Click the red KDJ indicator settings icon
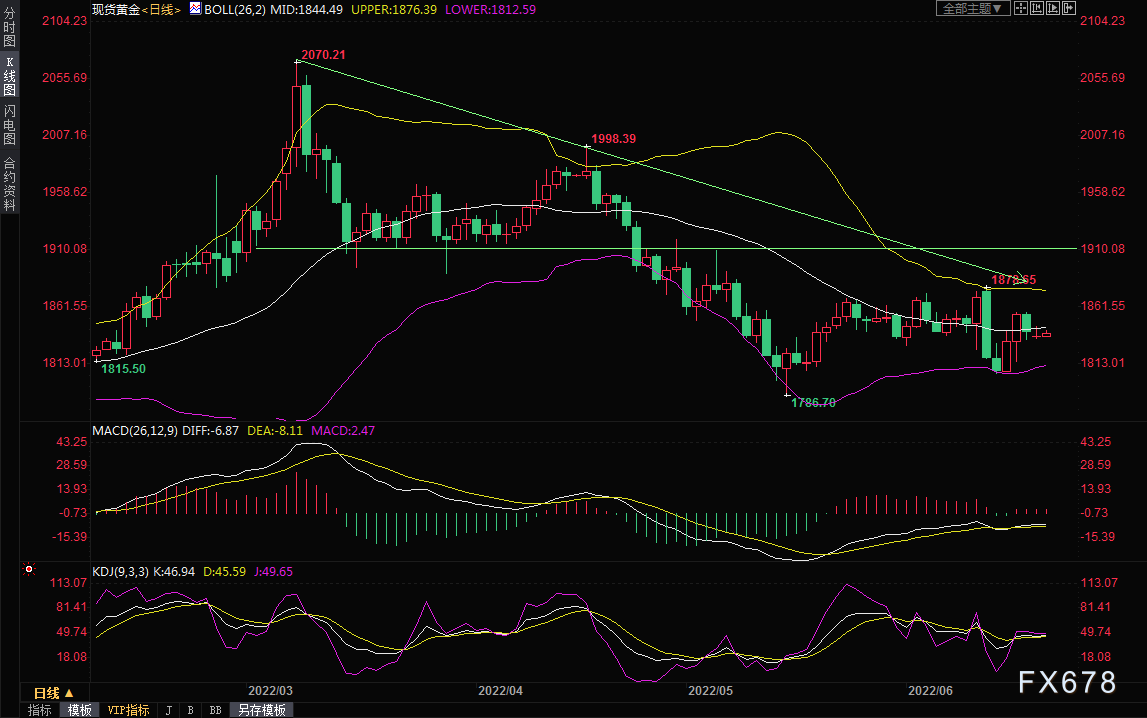This screenshot has height=718, width=1147. (x=29, y=569)
